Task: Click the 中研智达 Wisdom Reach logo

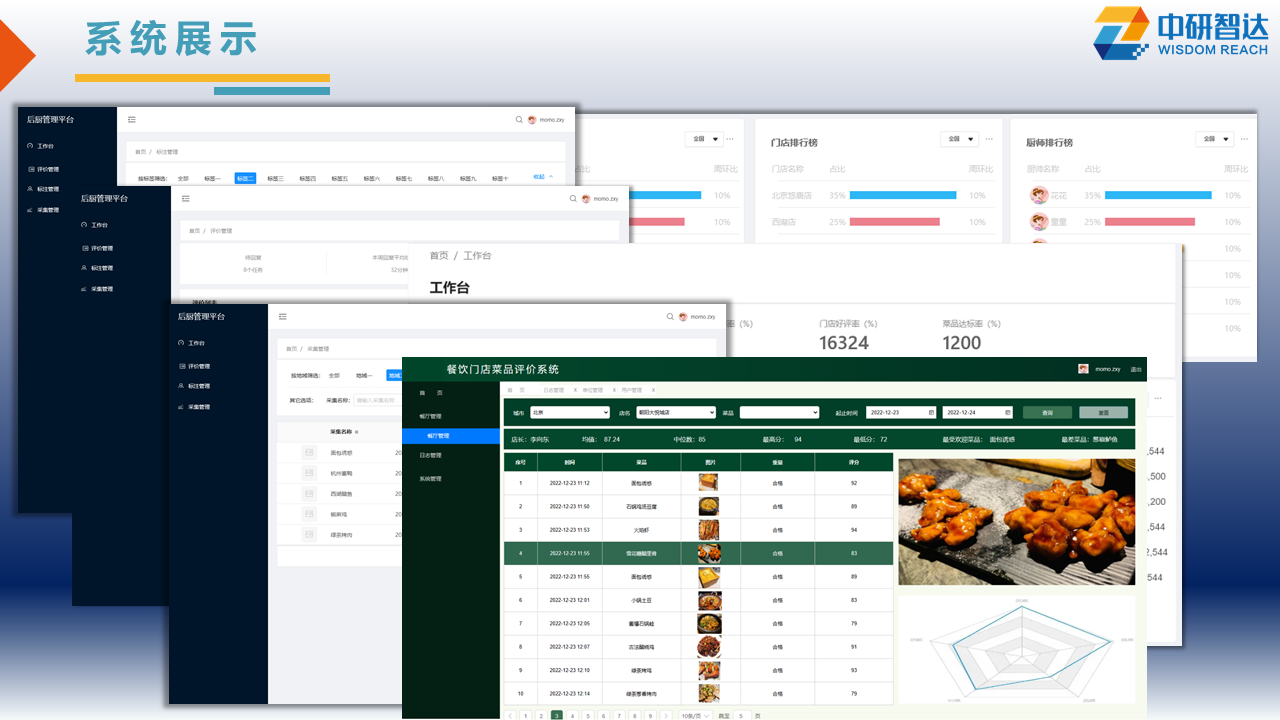Action: coord(1180,33)
